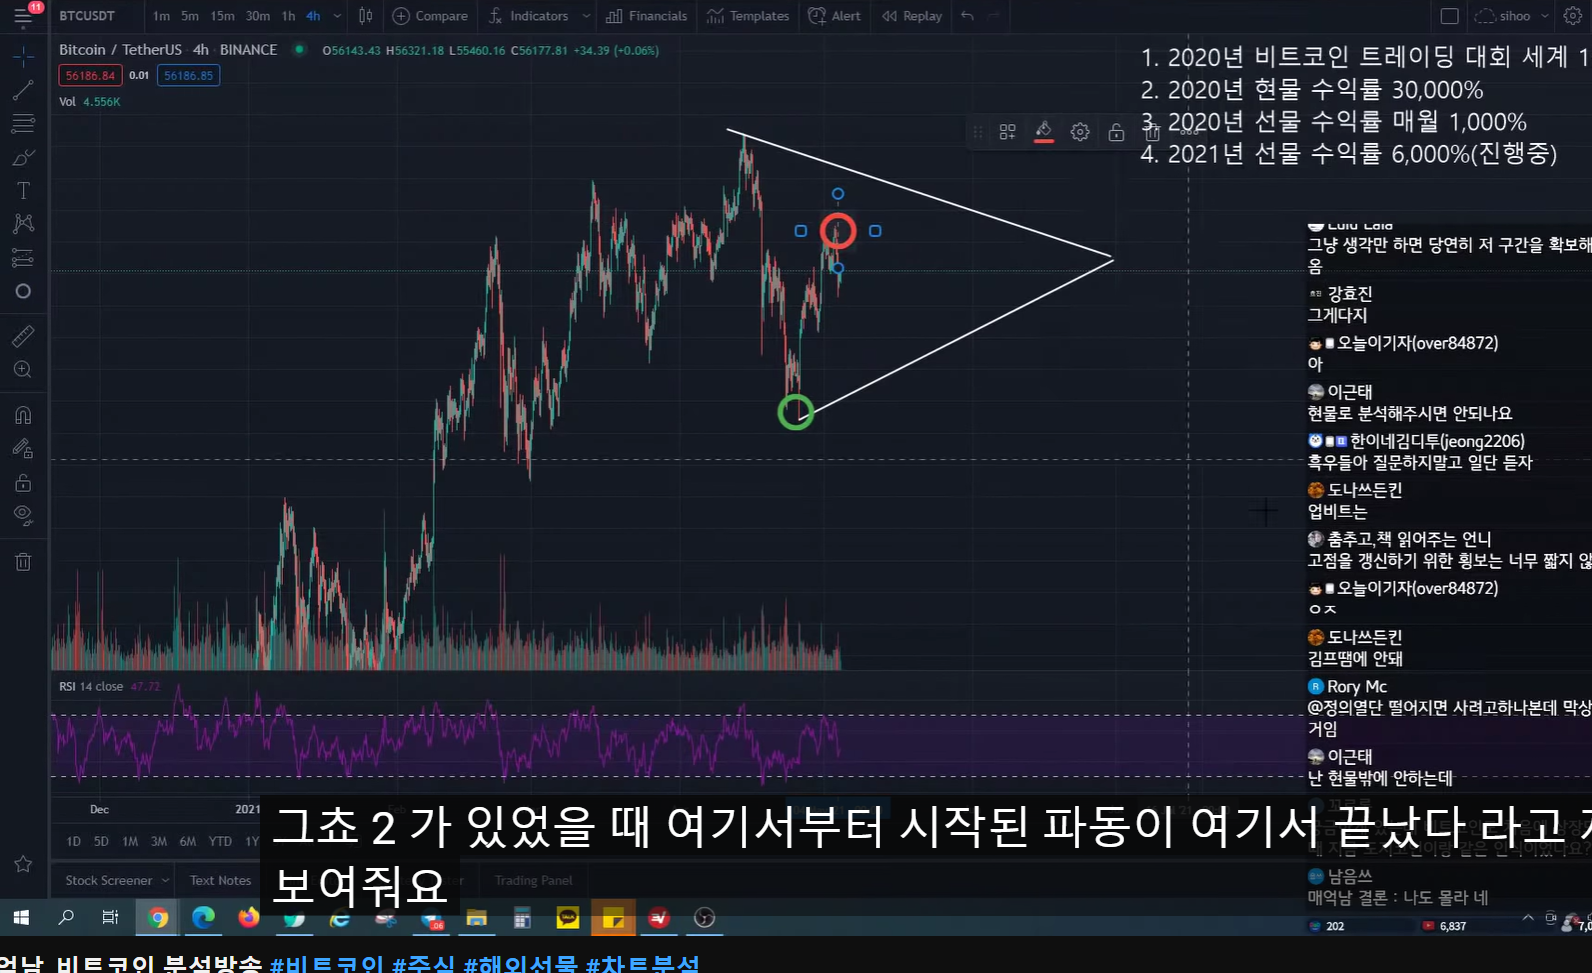Select the ruler measure tool
1592x973 pixels.
(23, 336)
